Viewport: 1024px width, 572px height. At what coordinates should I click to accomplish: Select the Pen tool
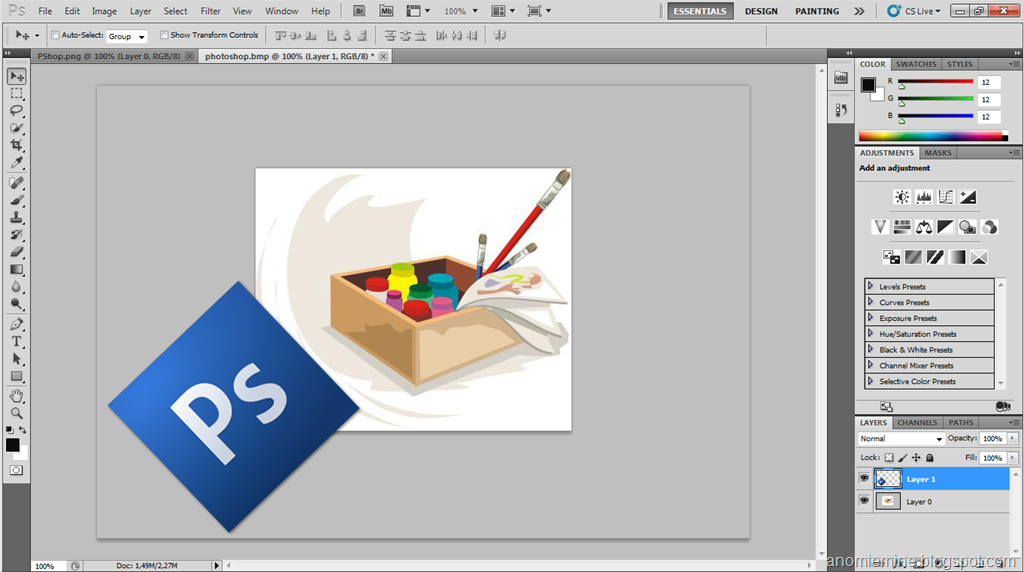coord(16,324)
